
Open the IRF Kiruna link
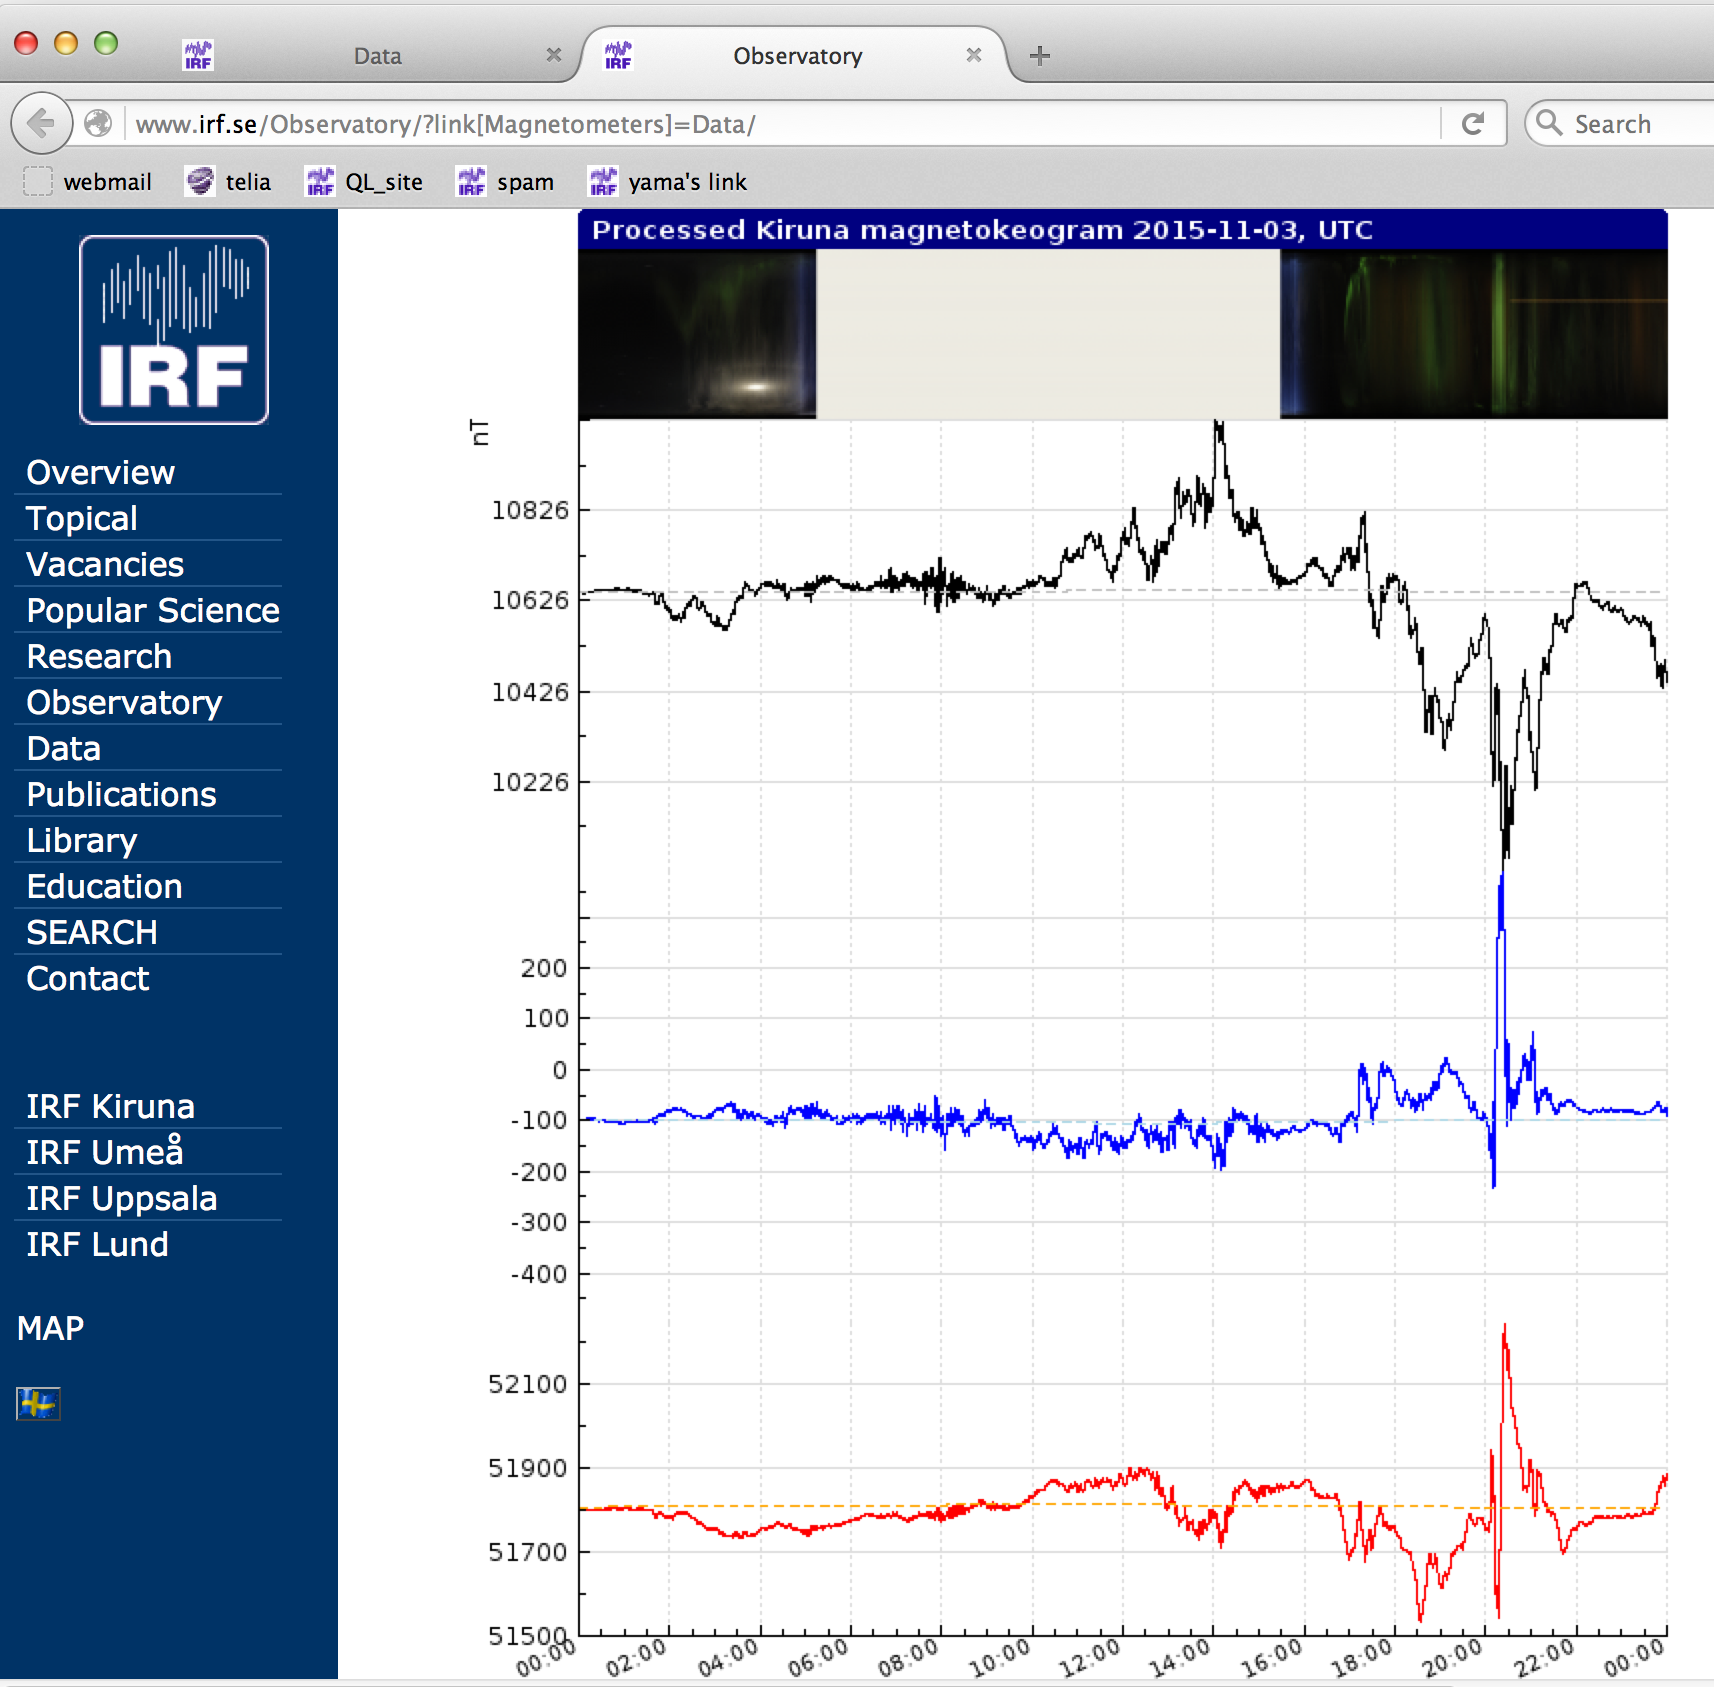coord(110,1106)
